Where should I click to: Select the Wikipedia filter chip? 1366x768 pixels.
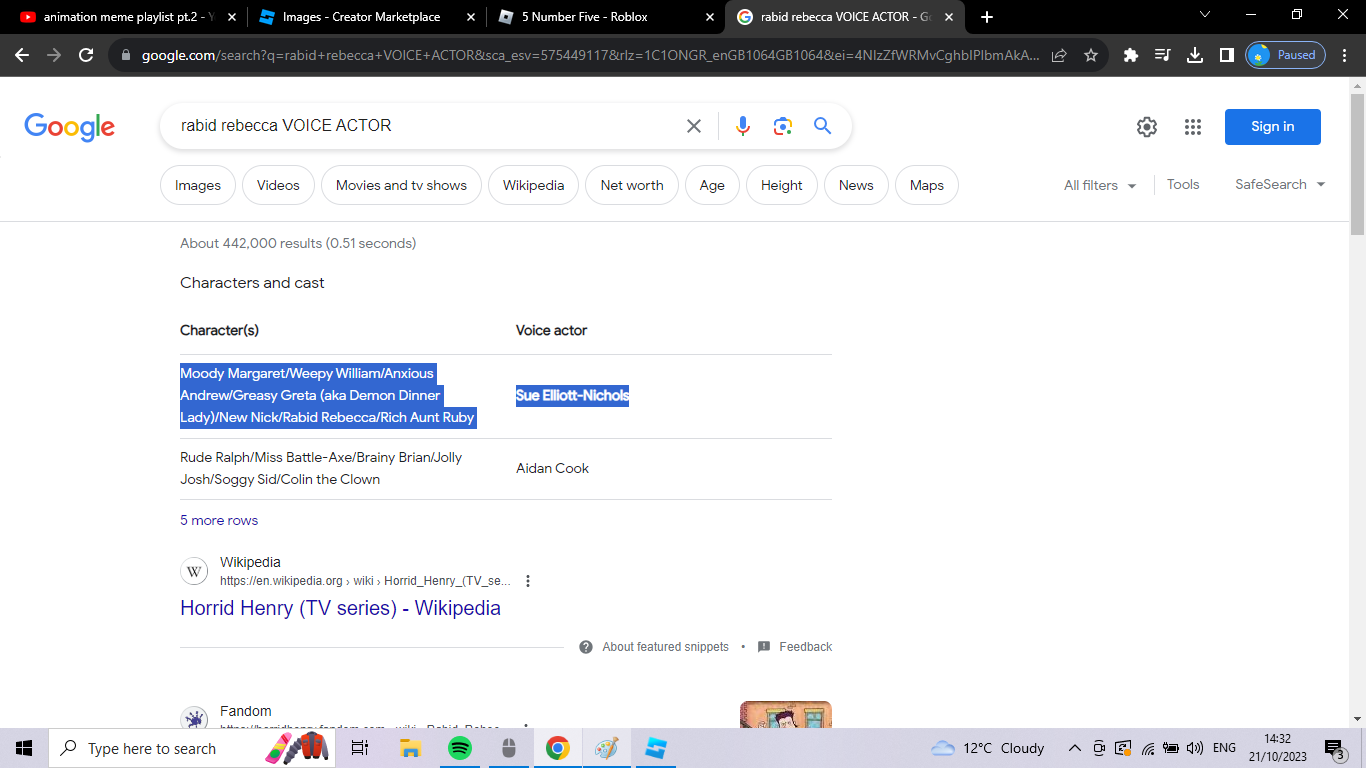pyautogui.click(x=533, y=185)
